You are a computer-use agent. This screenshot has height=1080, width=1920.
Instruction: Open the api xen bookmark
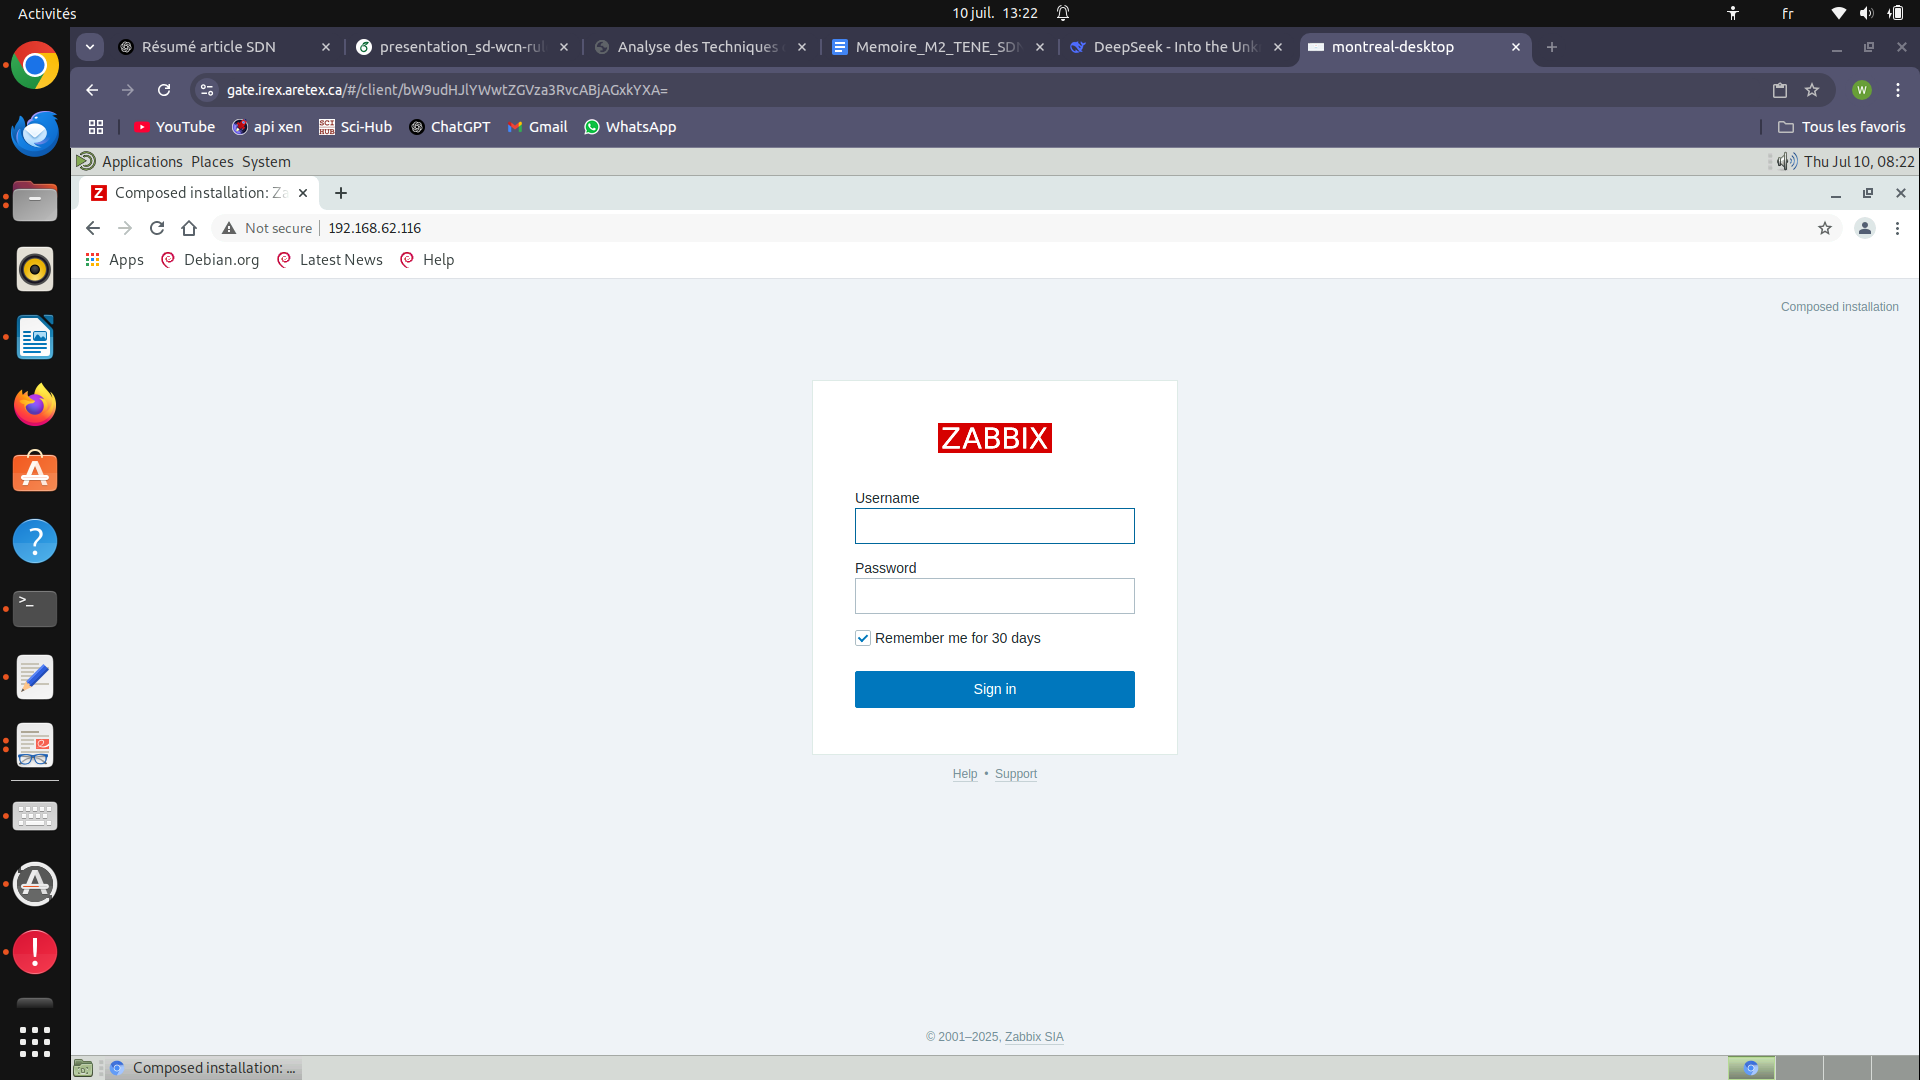[x=267, y=127]
